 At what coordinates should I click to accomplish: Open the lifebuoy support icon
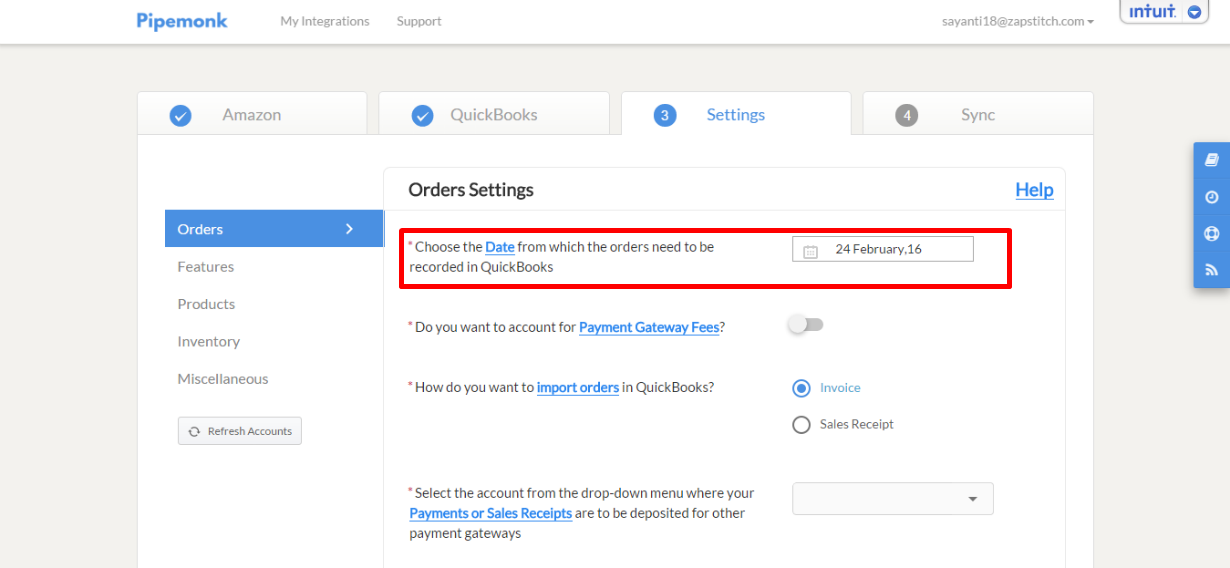pos(1212,234)
